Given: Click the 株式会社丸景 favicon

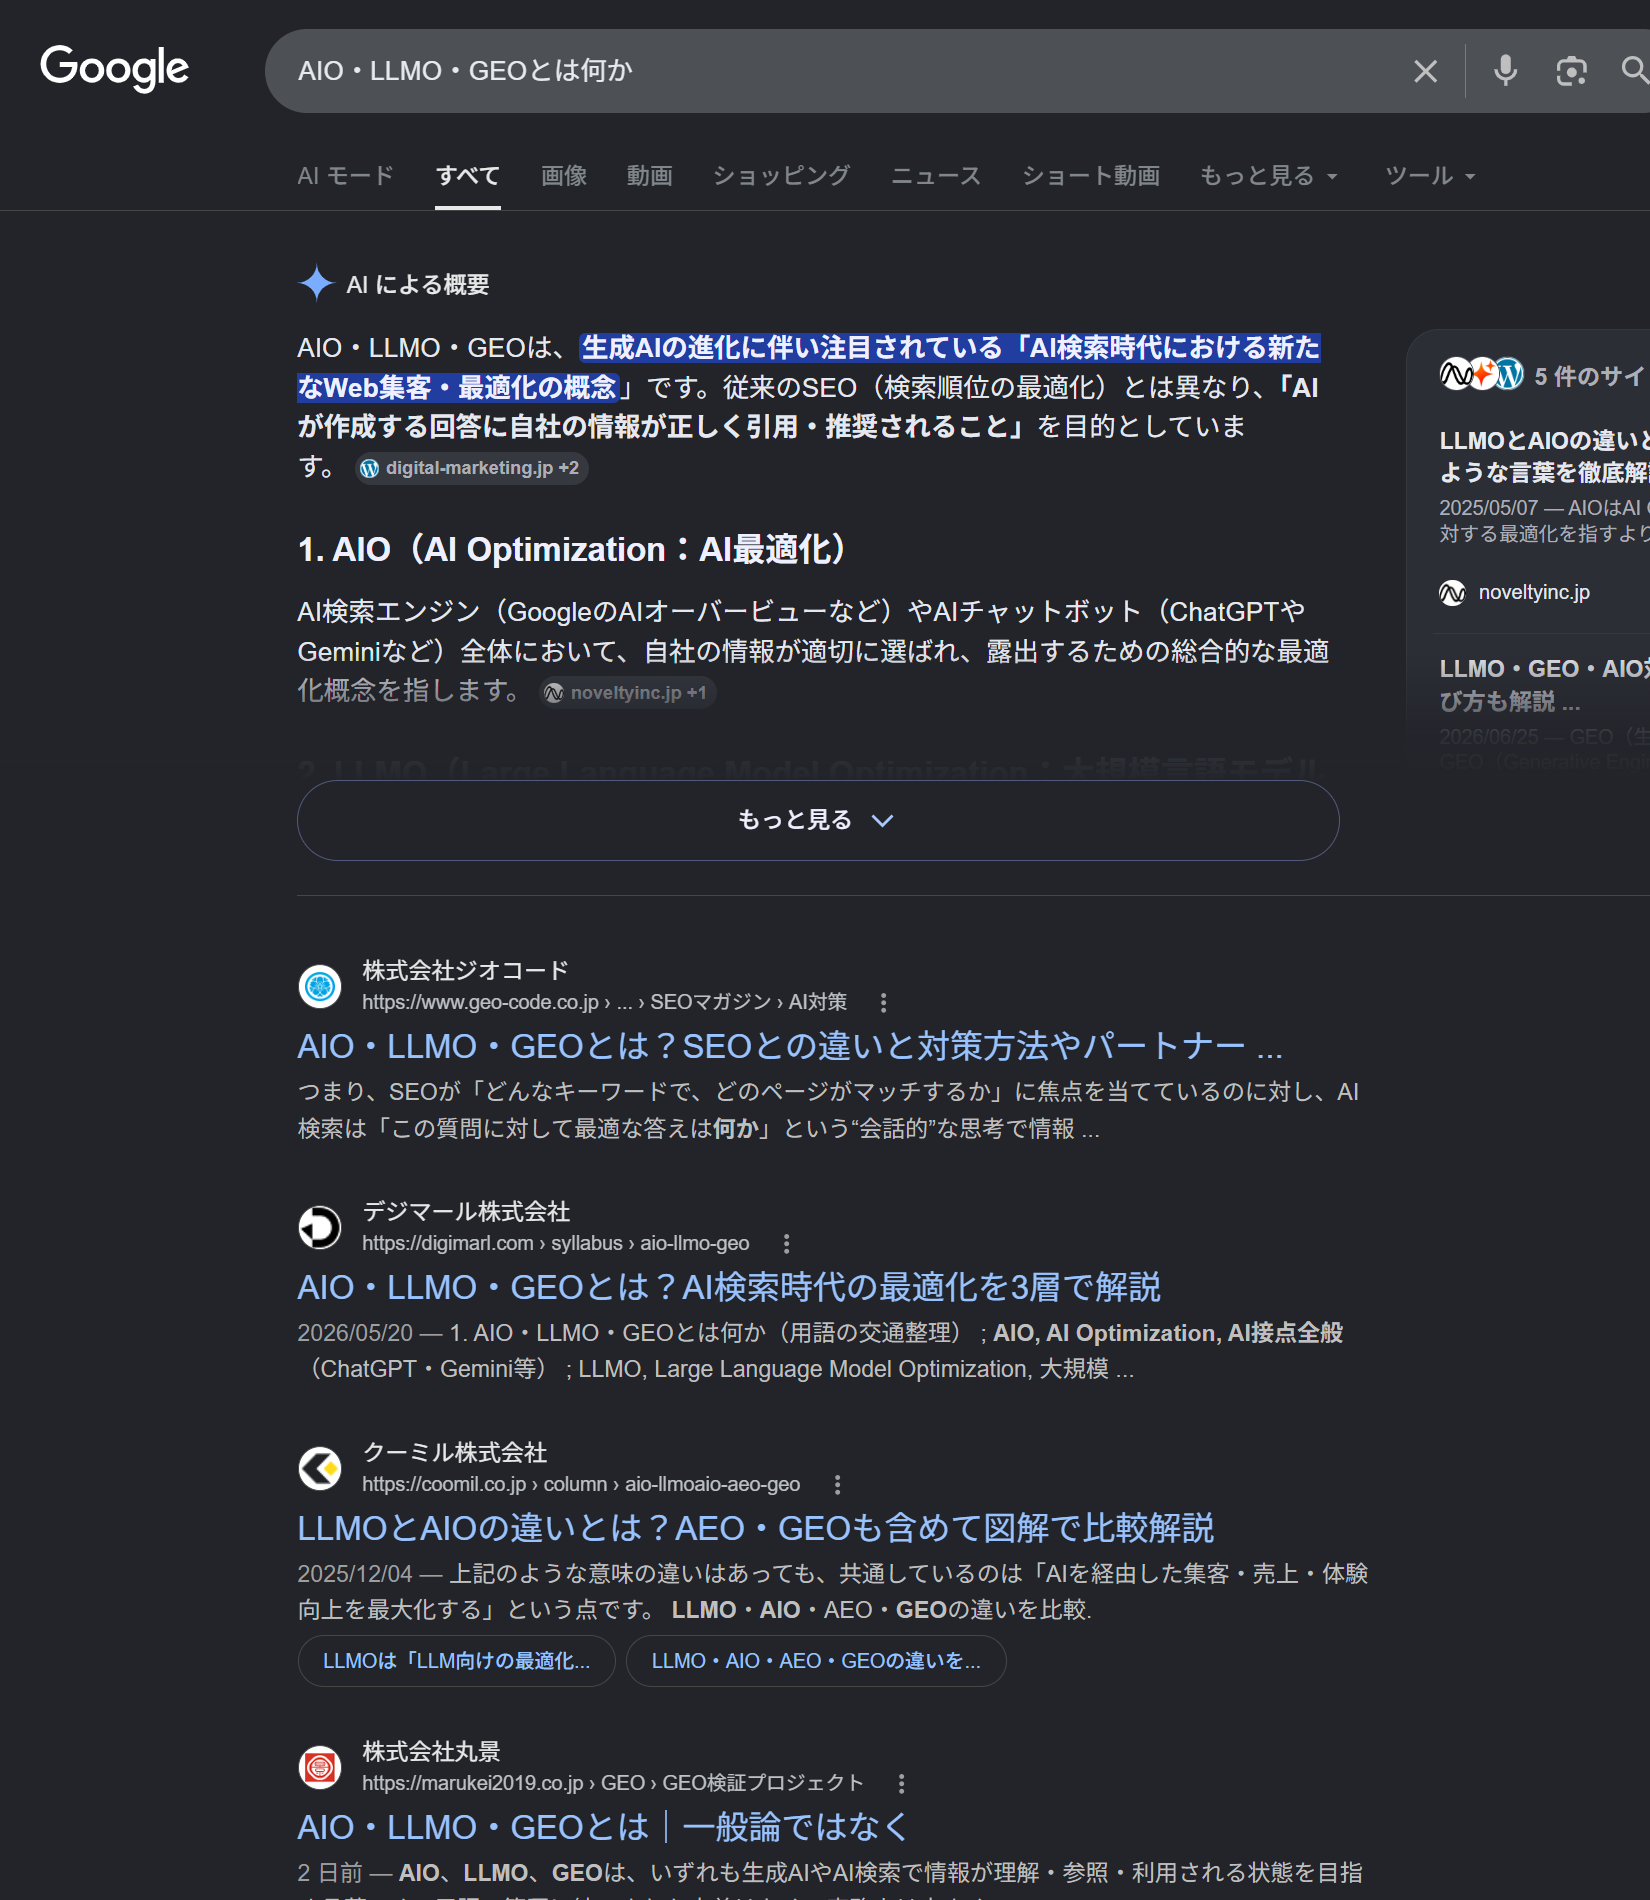Looking at the screenshot, I should pos(320,1767).
